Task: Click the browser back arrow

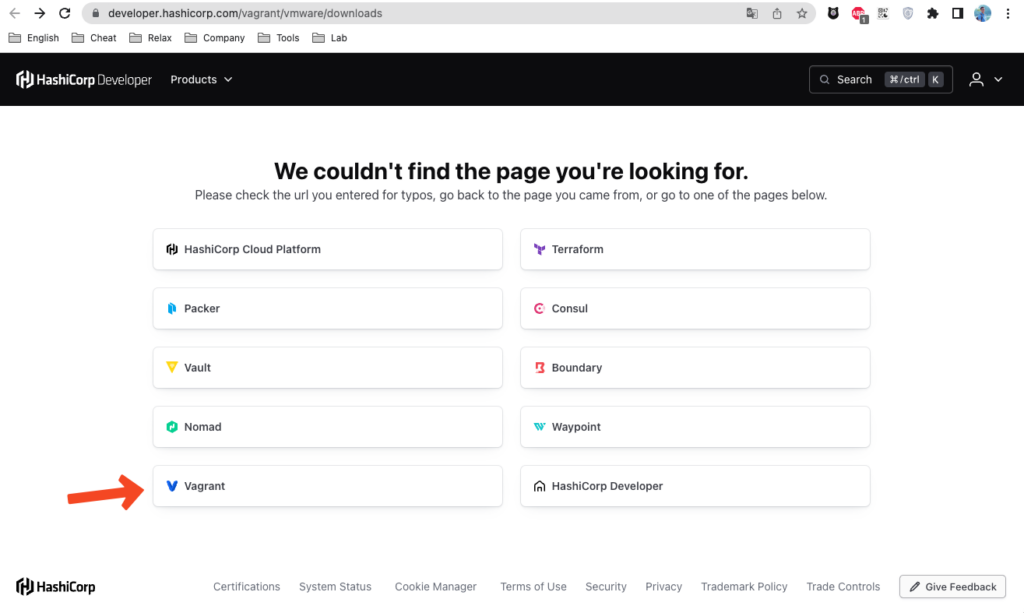Action: tap(14, 13)
